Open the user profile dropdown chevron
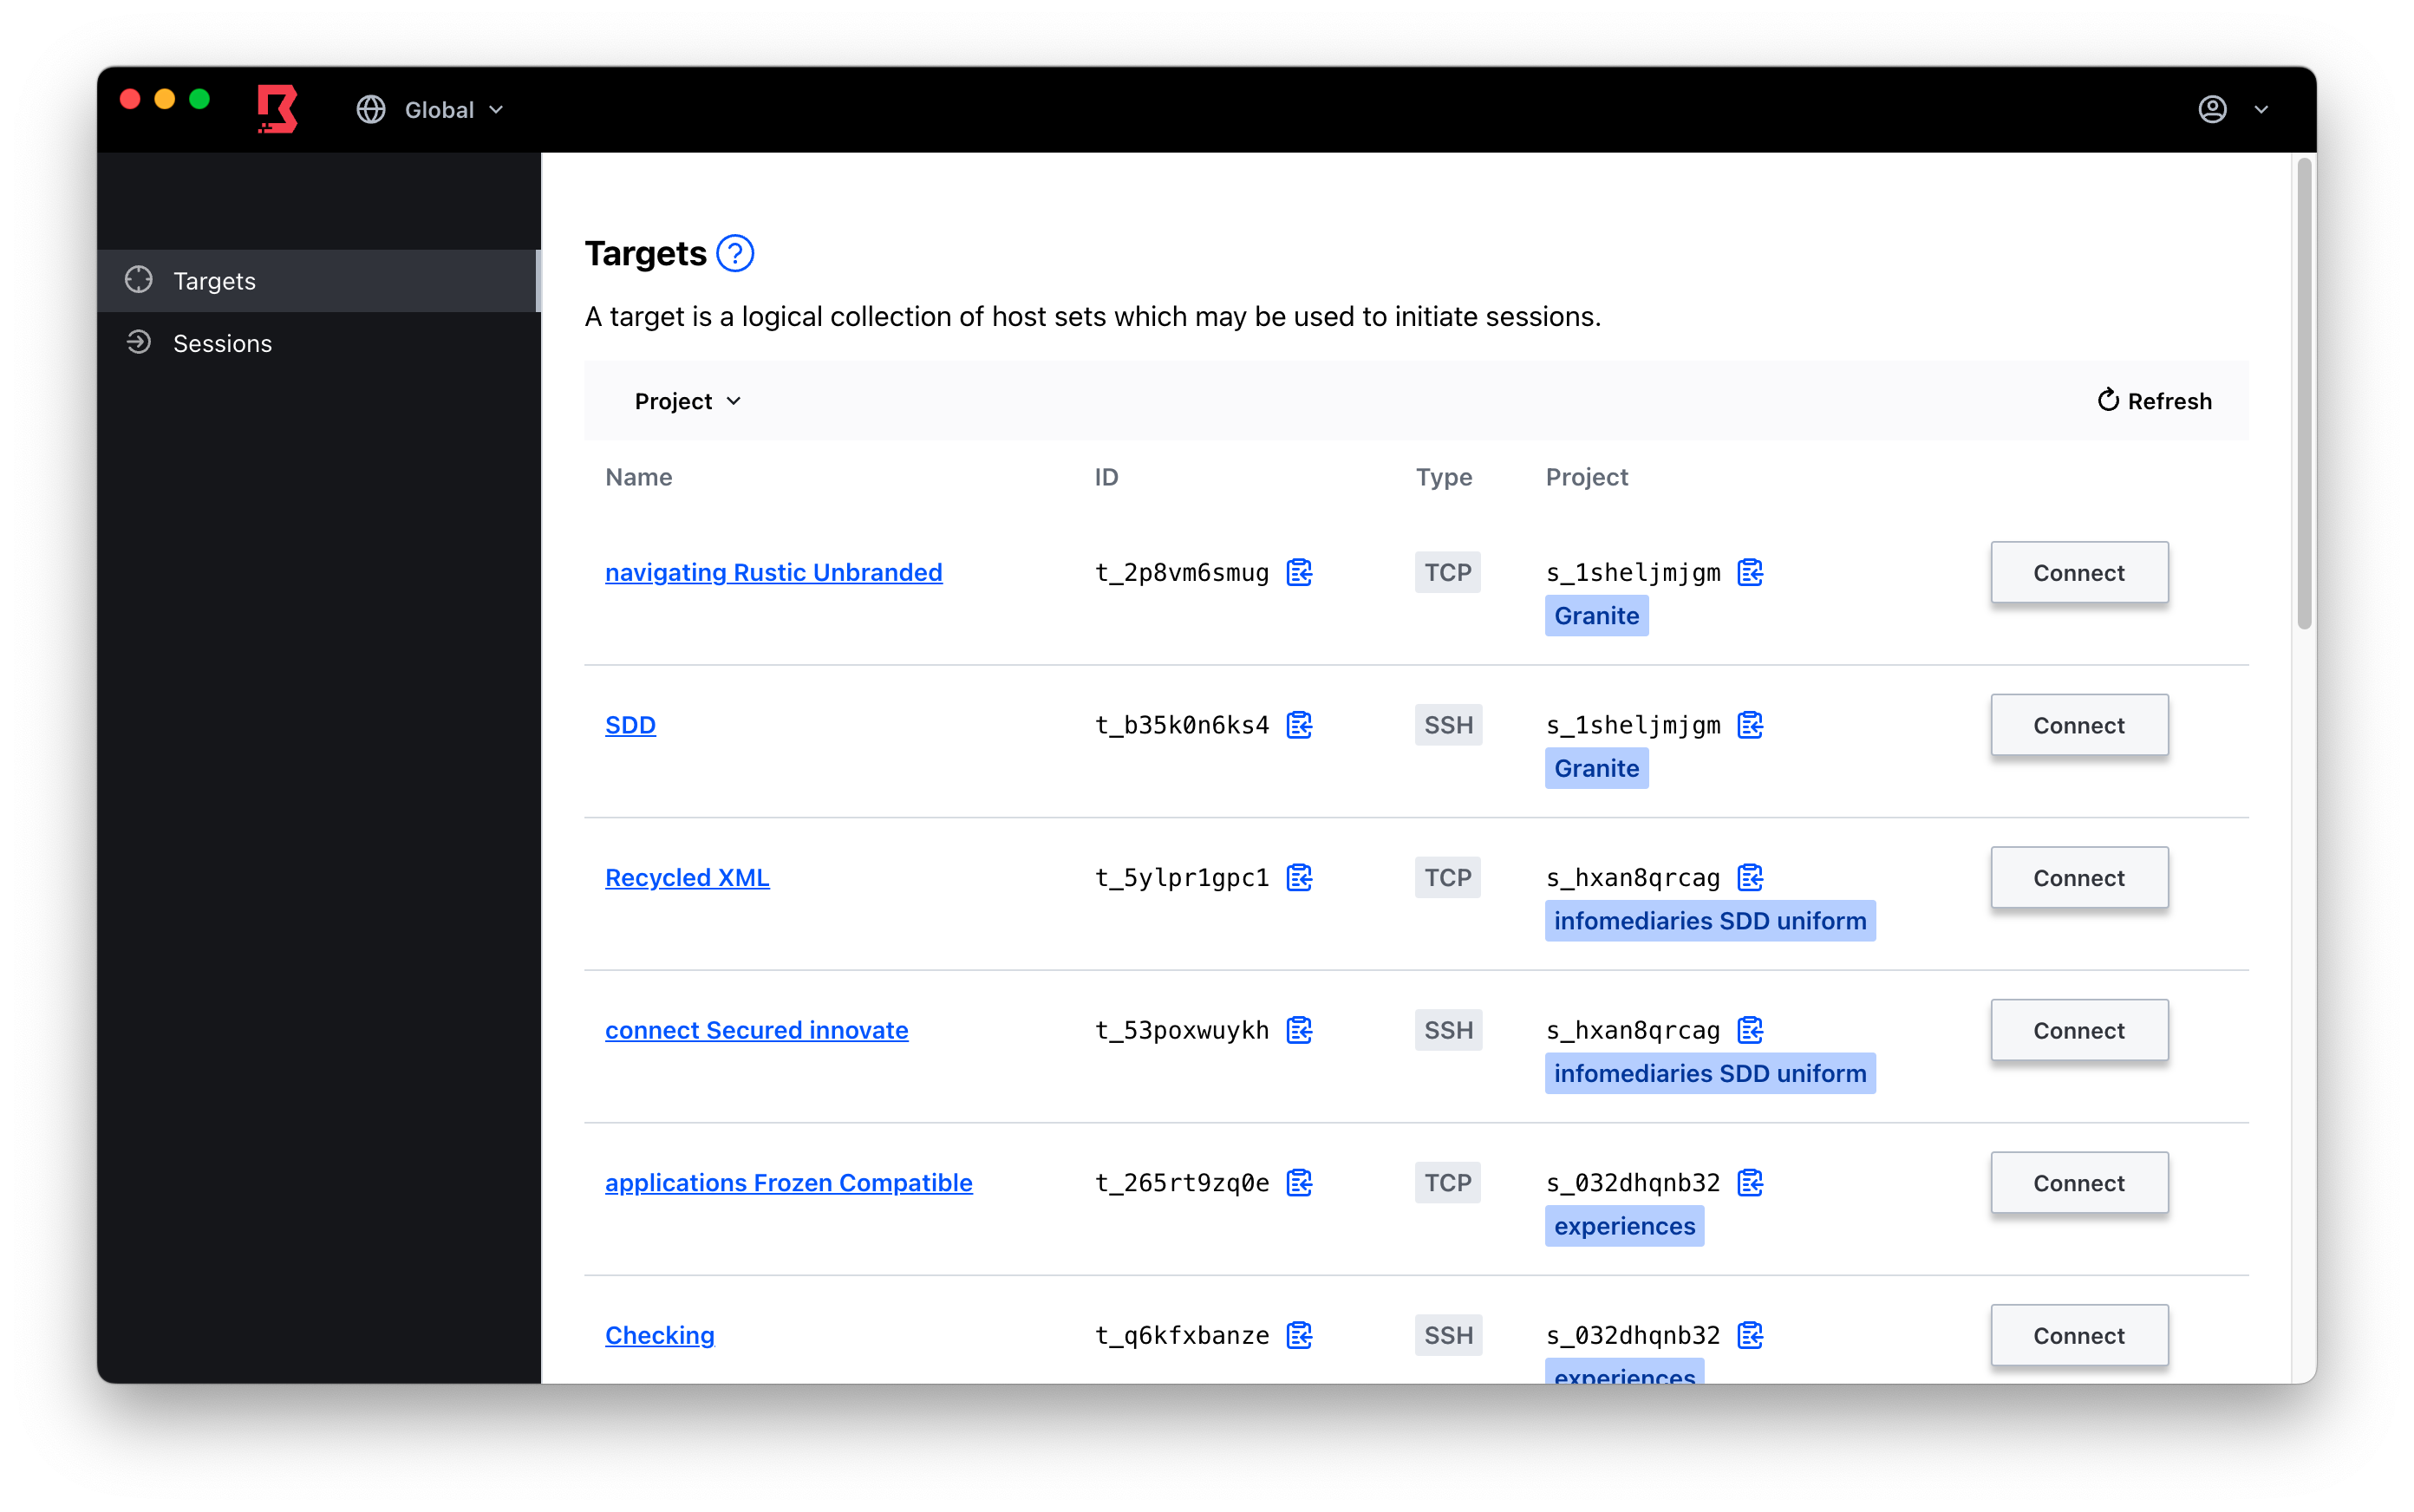The width and height of the screenshot is (2414, 1512). [2262, 110]
